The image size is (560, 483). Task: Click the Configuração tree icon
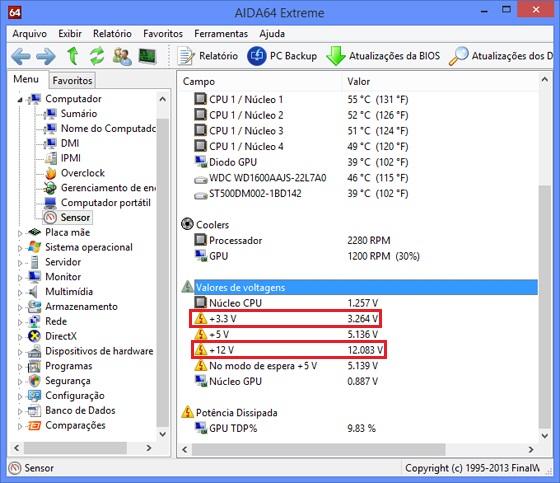pyautogui.click(x=34, y=396)
